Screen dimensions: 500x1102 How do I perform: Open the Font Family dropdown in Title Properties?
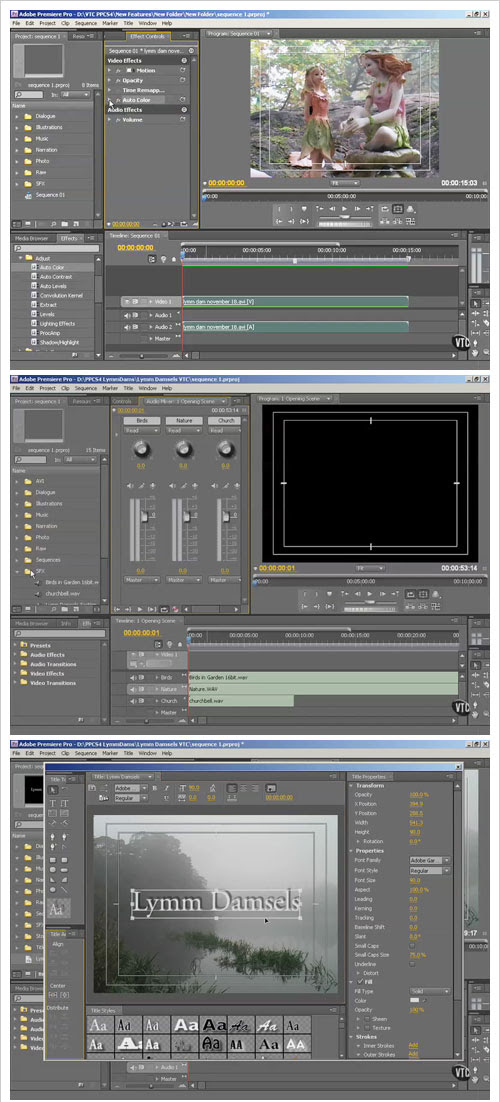click(x=430, y=860)
